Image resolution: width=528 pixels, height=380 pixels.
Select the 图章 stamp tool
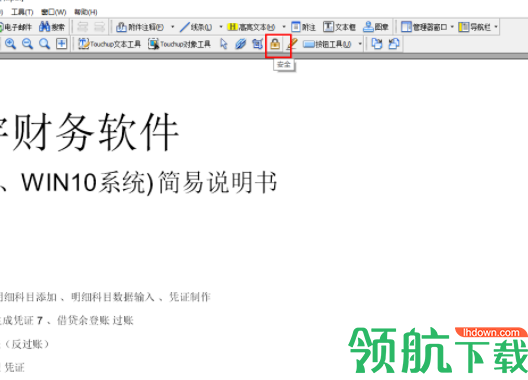tap(376, 27)
